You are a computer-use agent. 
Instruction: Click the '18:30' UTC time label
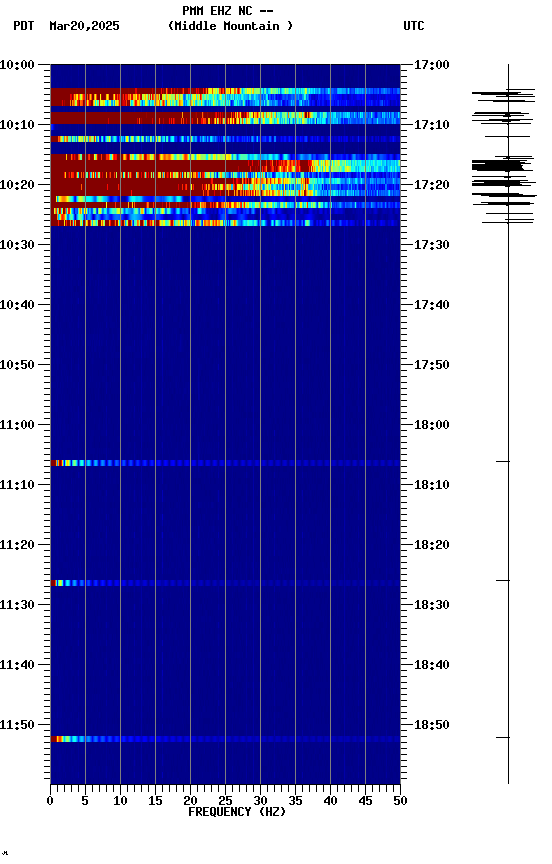click(x=432, y=605)
